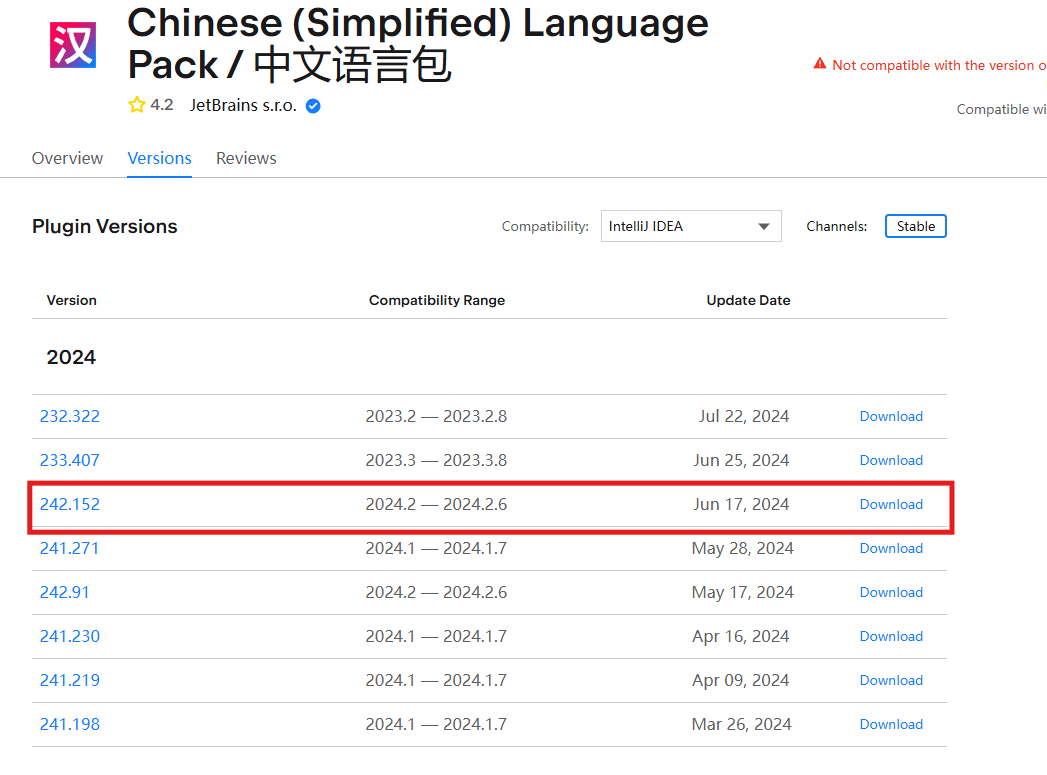Click the Not compatible warning message
The width and height of the screenshot is (1047, 775).
pos(939,65)
